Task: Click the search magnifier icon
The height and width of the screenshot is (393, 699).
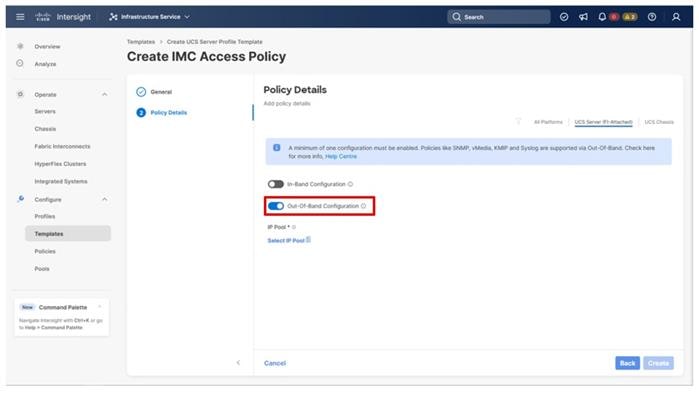Action: coord(456,17)
